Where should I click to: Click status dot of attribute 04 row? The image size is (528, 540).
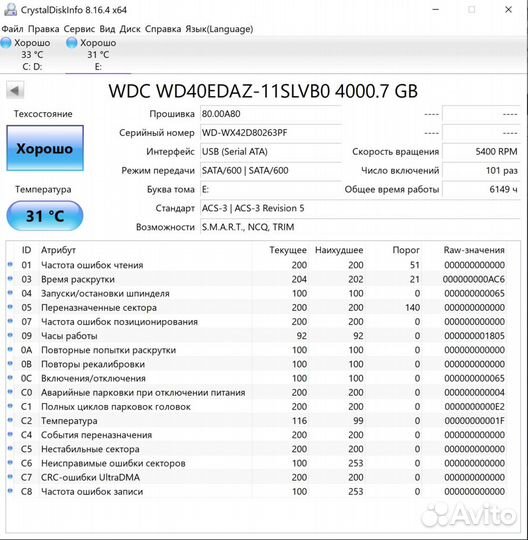10,293
